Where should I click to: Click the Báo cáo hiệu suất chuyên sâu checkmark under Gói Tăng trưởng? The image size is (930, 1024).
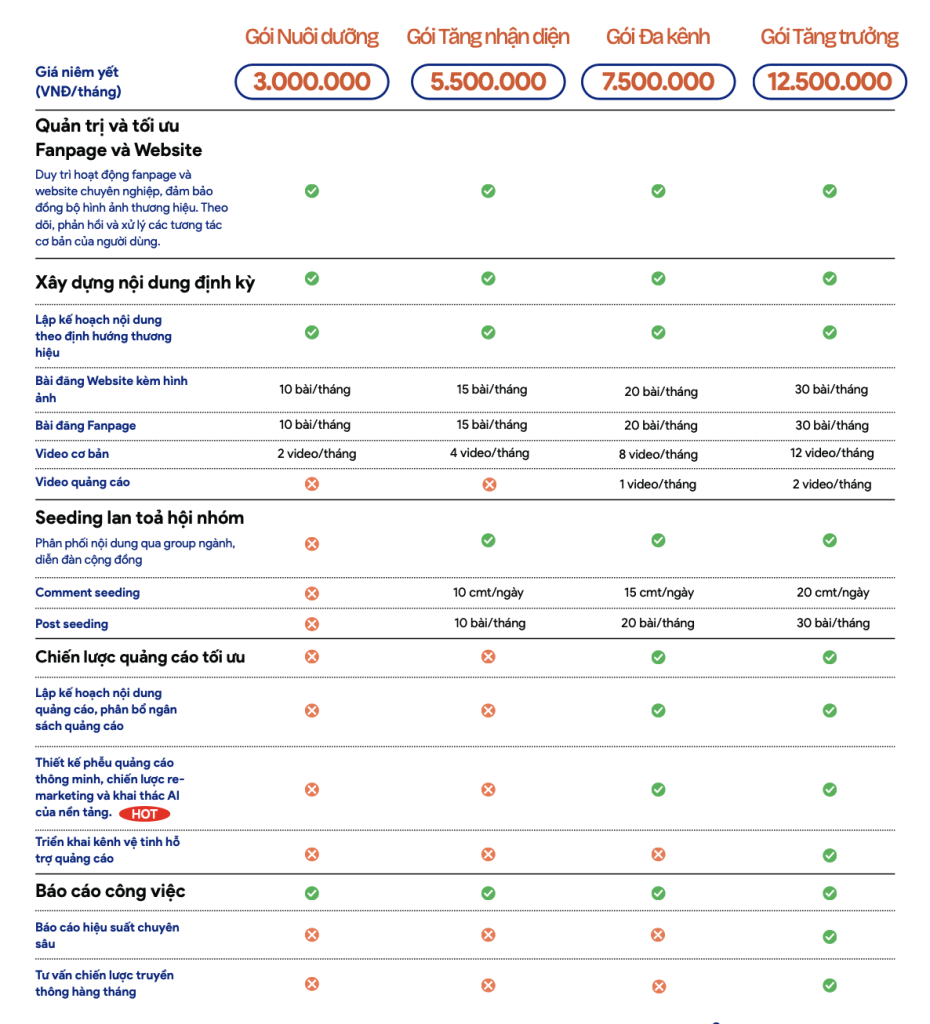(x=830, y=936)
